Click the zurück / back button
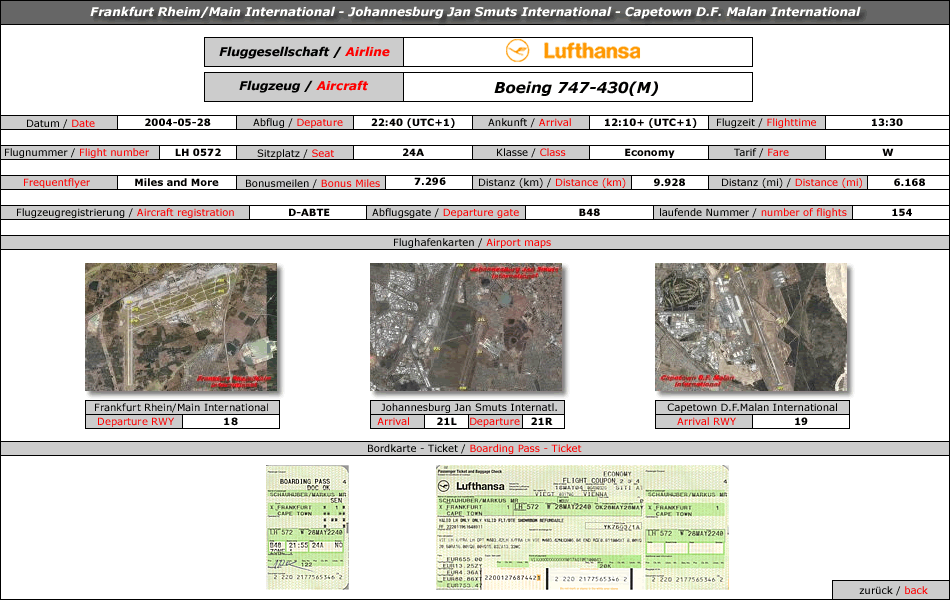 pos(892,590)
